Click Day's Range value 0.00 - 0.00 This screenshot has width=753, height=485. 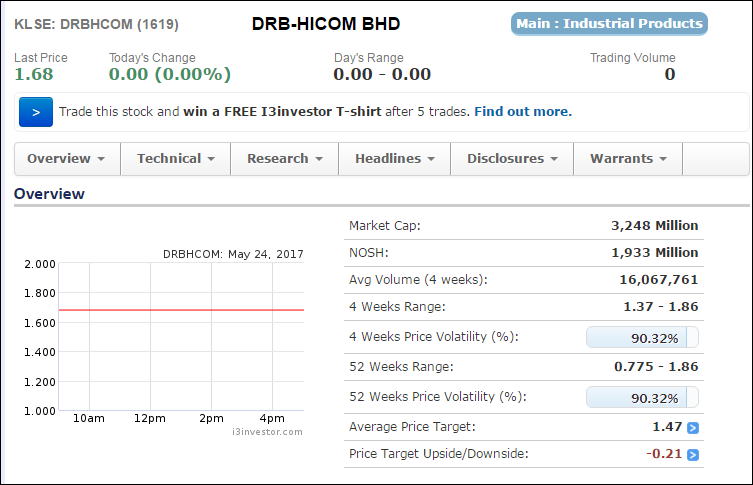pos(382,74)
